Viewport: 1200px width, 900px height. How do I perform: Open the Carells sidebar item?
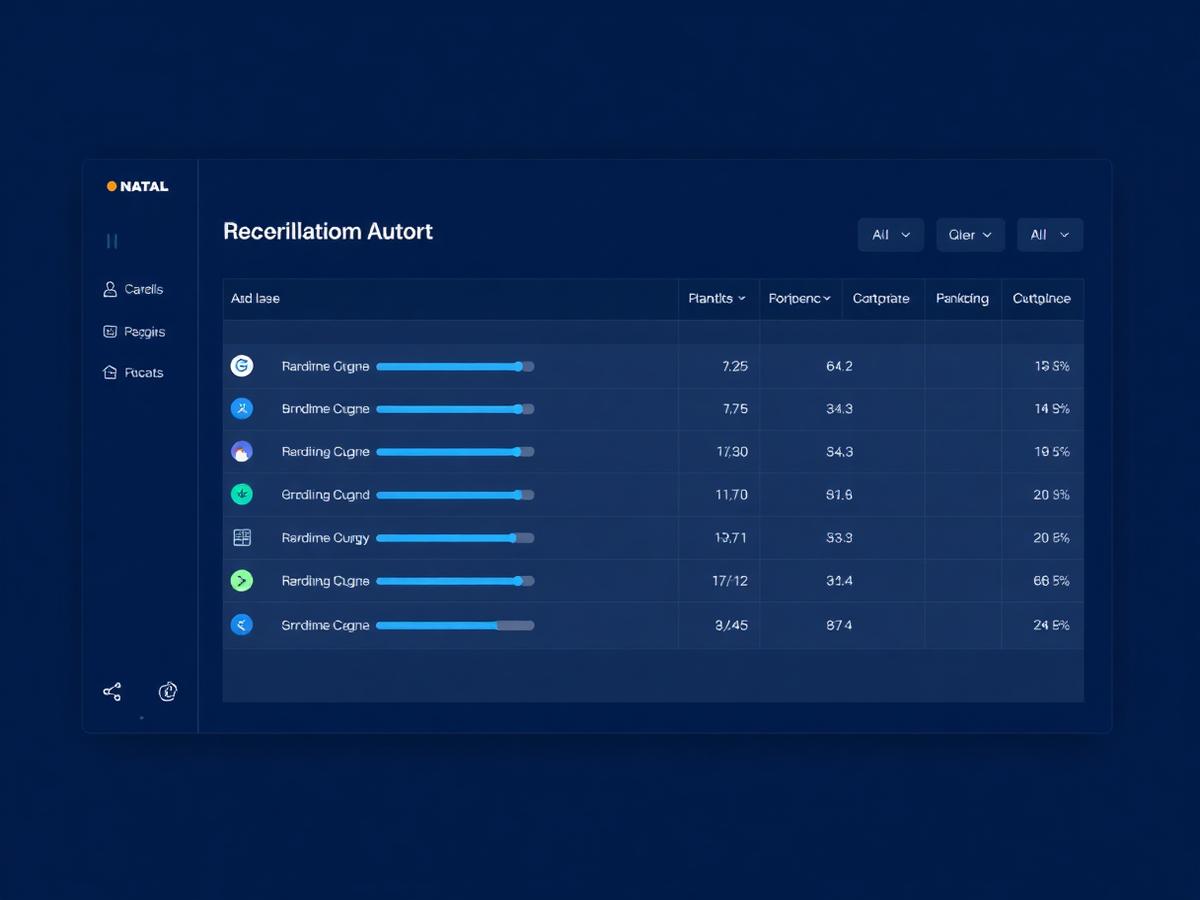click(133, 289)
